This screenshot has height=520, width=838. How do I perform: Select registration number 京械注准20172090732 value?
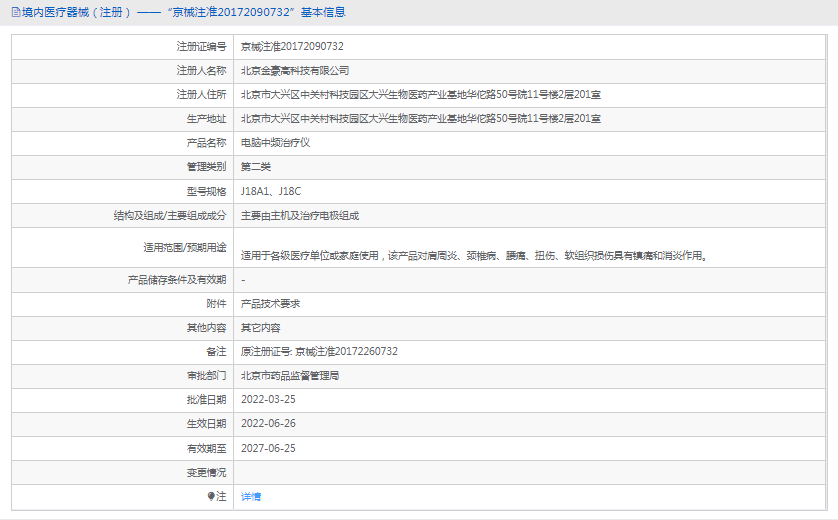(292, 46)
